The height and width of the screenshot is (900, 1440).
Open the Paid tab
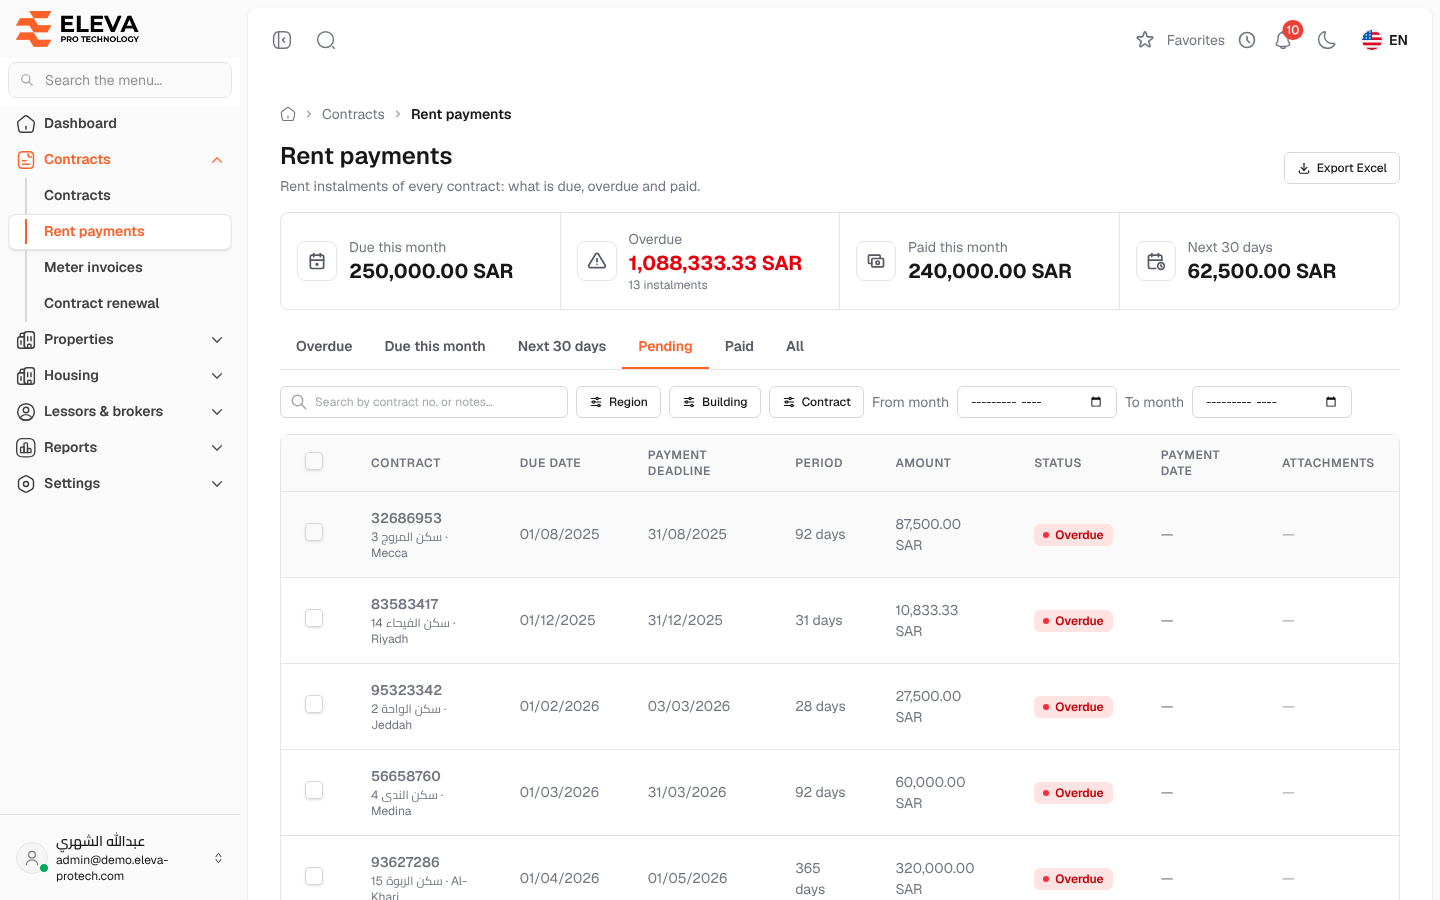click(739, 346)
